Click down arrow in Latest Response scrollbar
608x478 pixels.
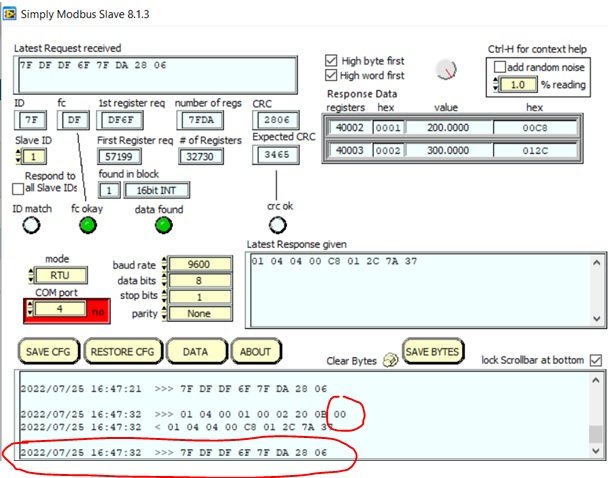597,319
